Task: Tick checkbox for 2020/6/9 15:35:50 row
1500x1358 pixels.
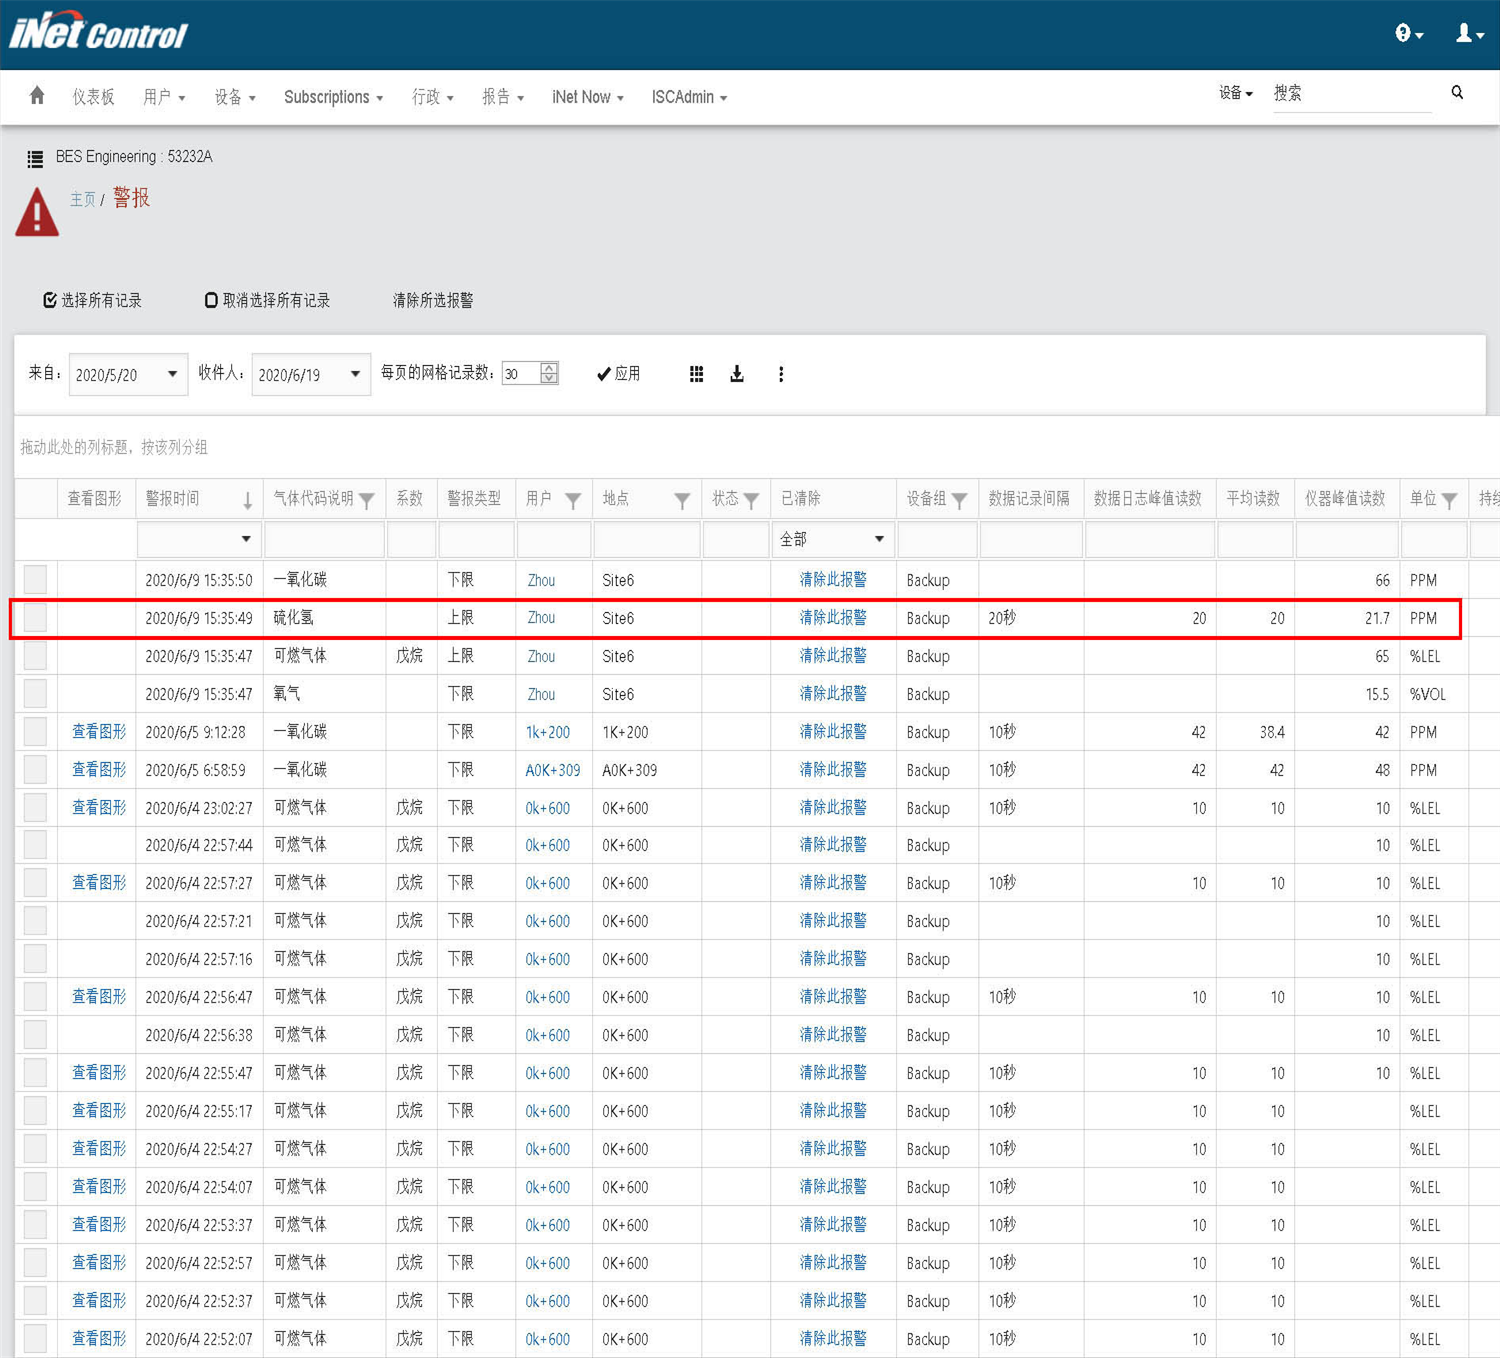Action: pos(35,580)
